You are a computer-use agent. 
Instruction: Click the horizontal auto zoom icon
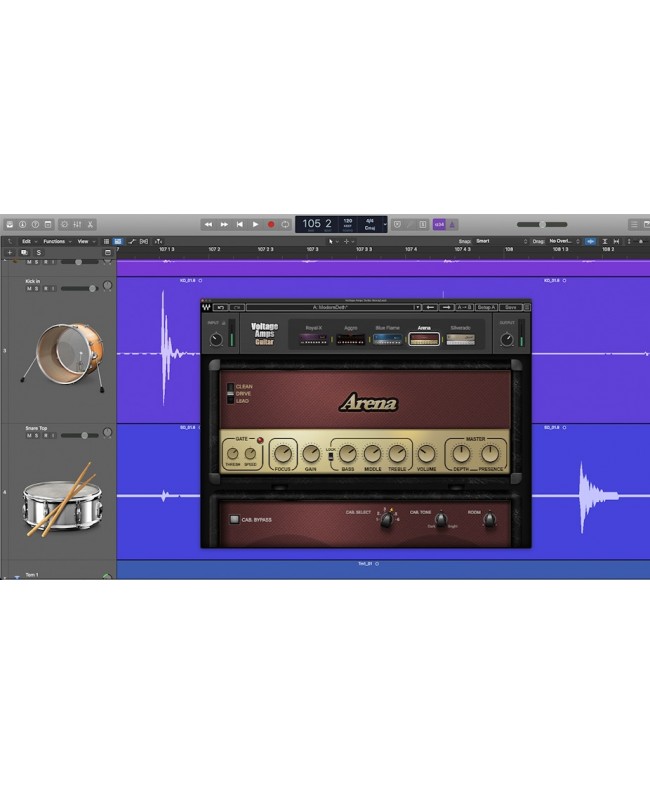[x=616, y=242]
